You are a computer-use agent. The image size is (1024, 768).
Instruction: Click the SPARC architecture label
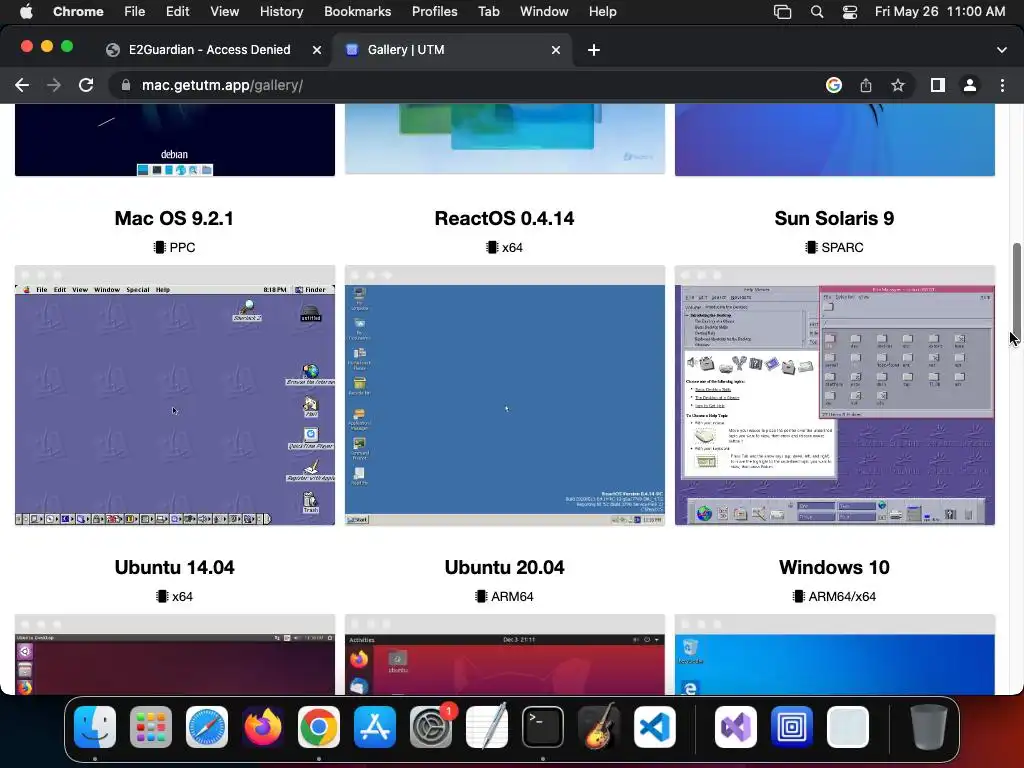pos(834,248)
